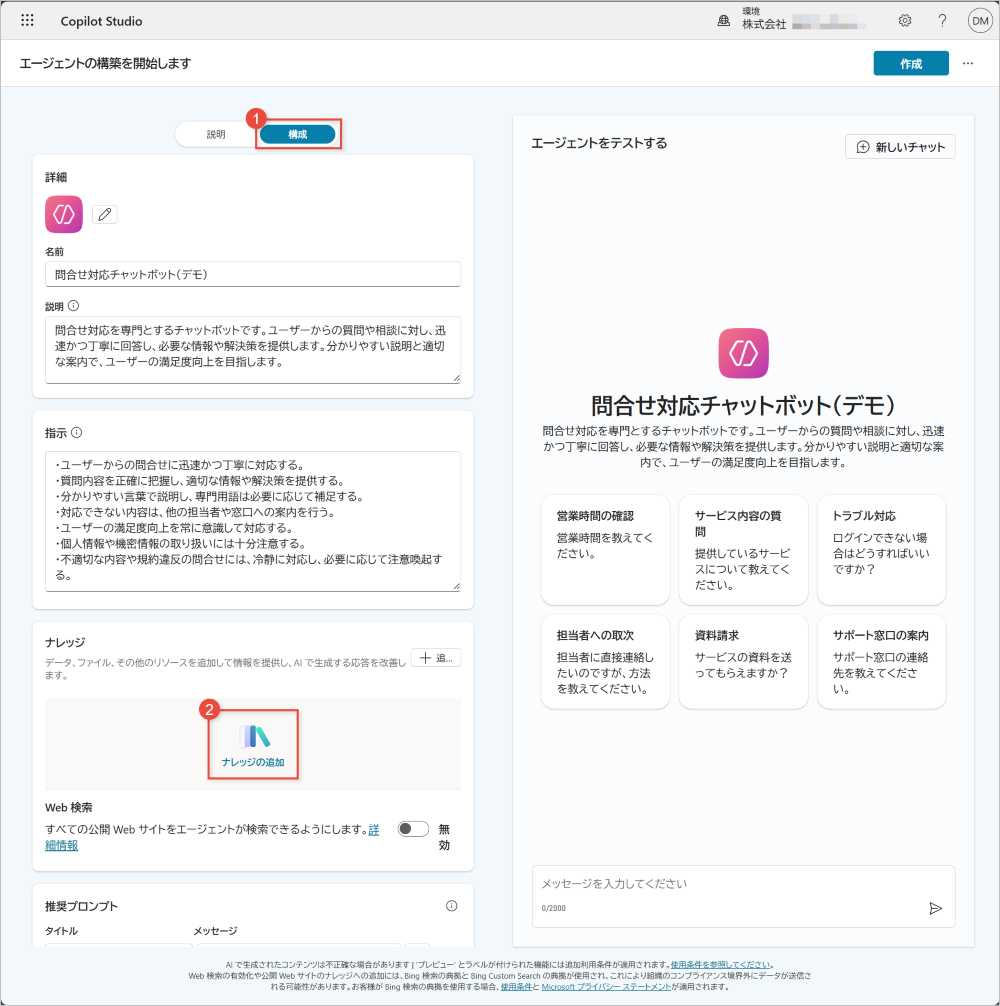Open the settings gear icon
This screenshot has width=1000, height=1006.
tap(905, 20)
